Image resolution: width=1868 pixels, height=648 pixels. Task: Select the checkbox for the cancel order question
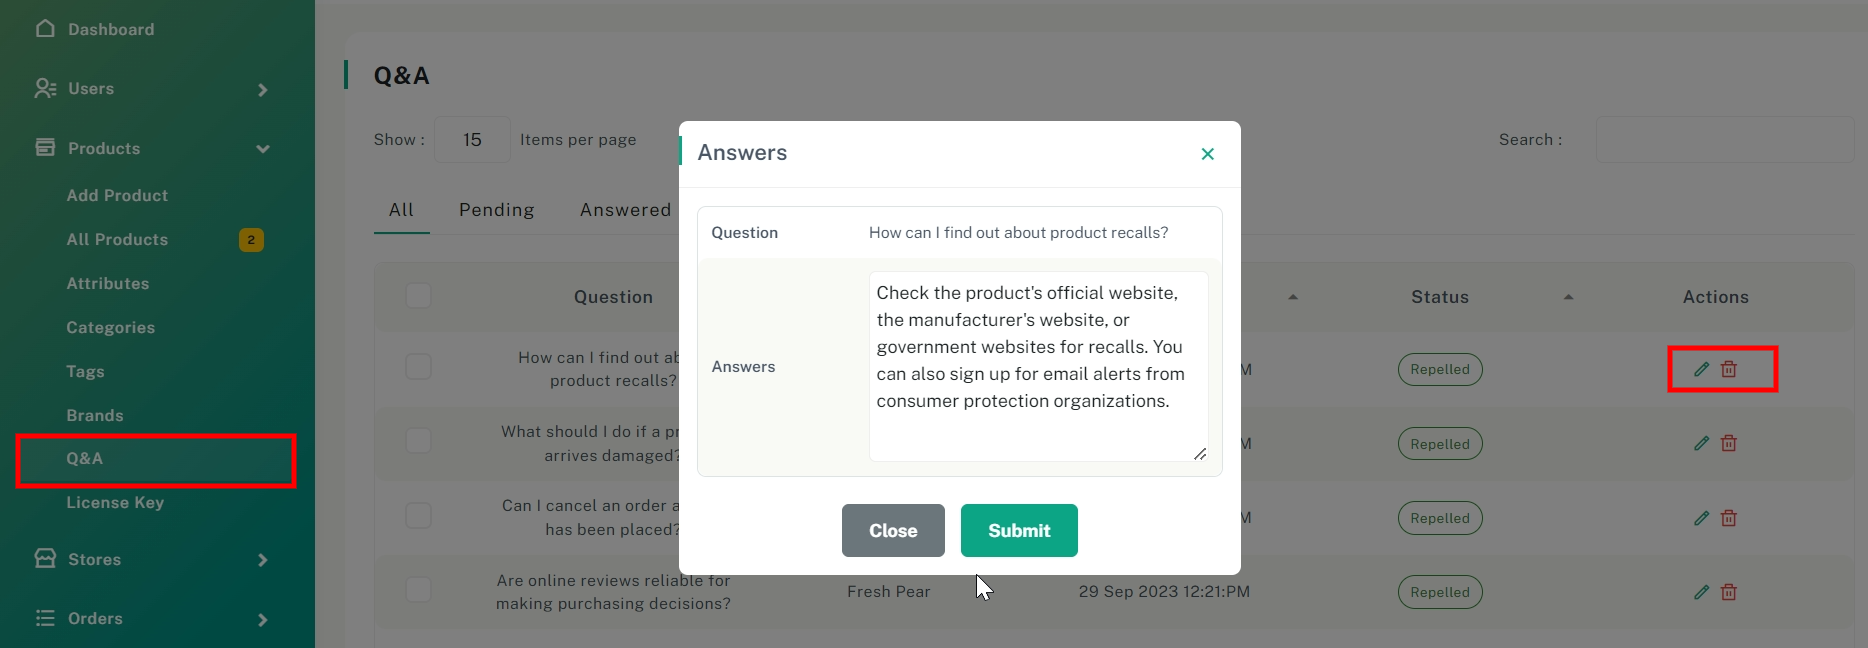pyautogui.click(x=418, y=516)
